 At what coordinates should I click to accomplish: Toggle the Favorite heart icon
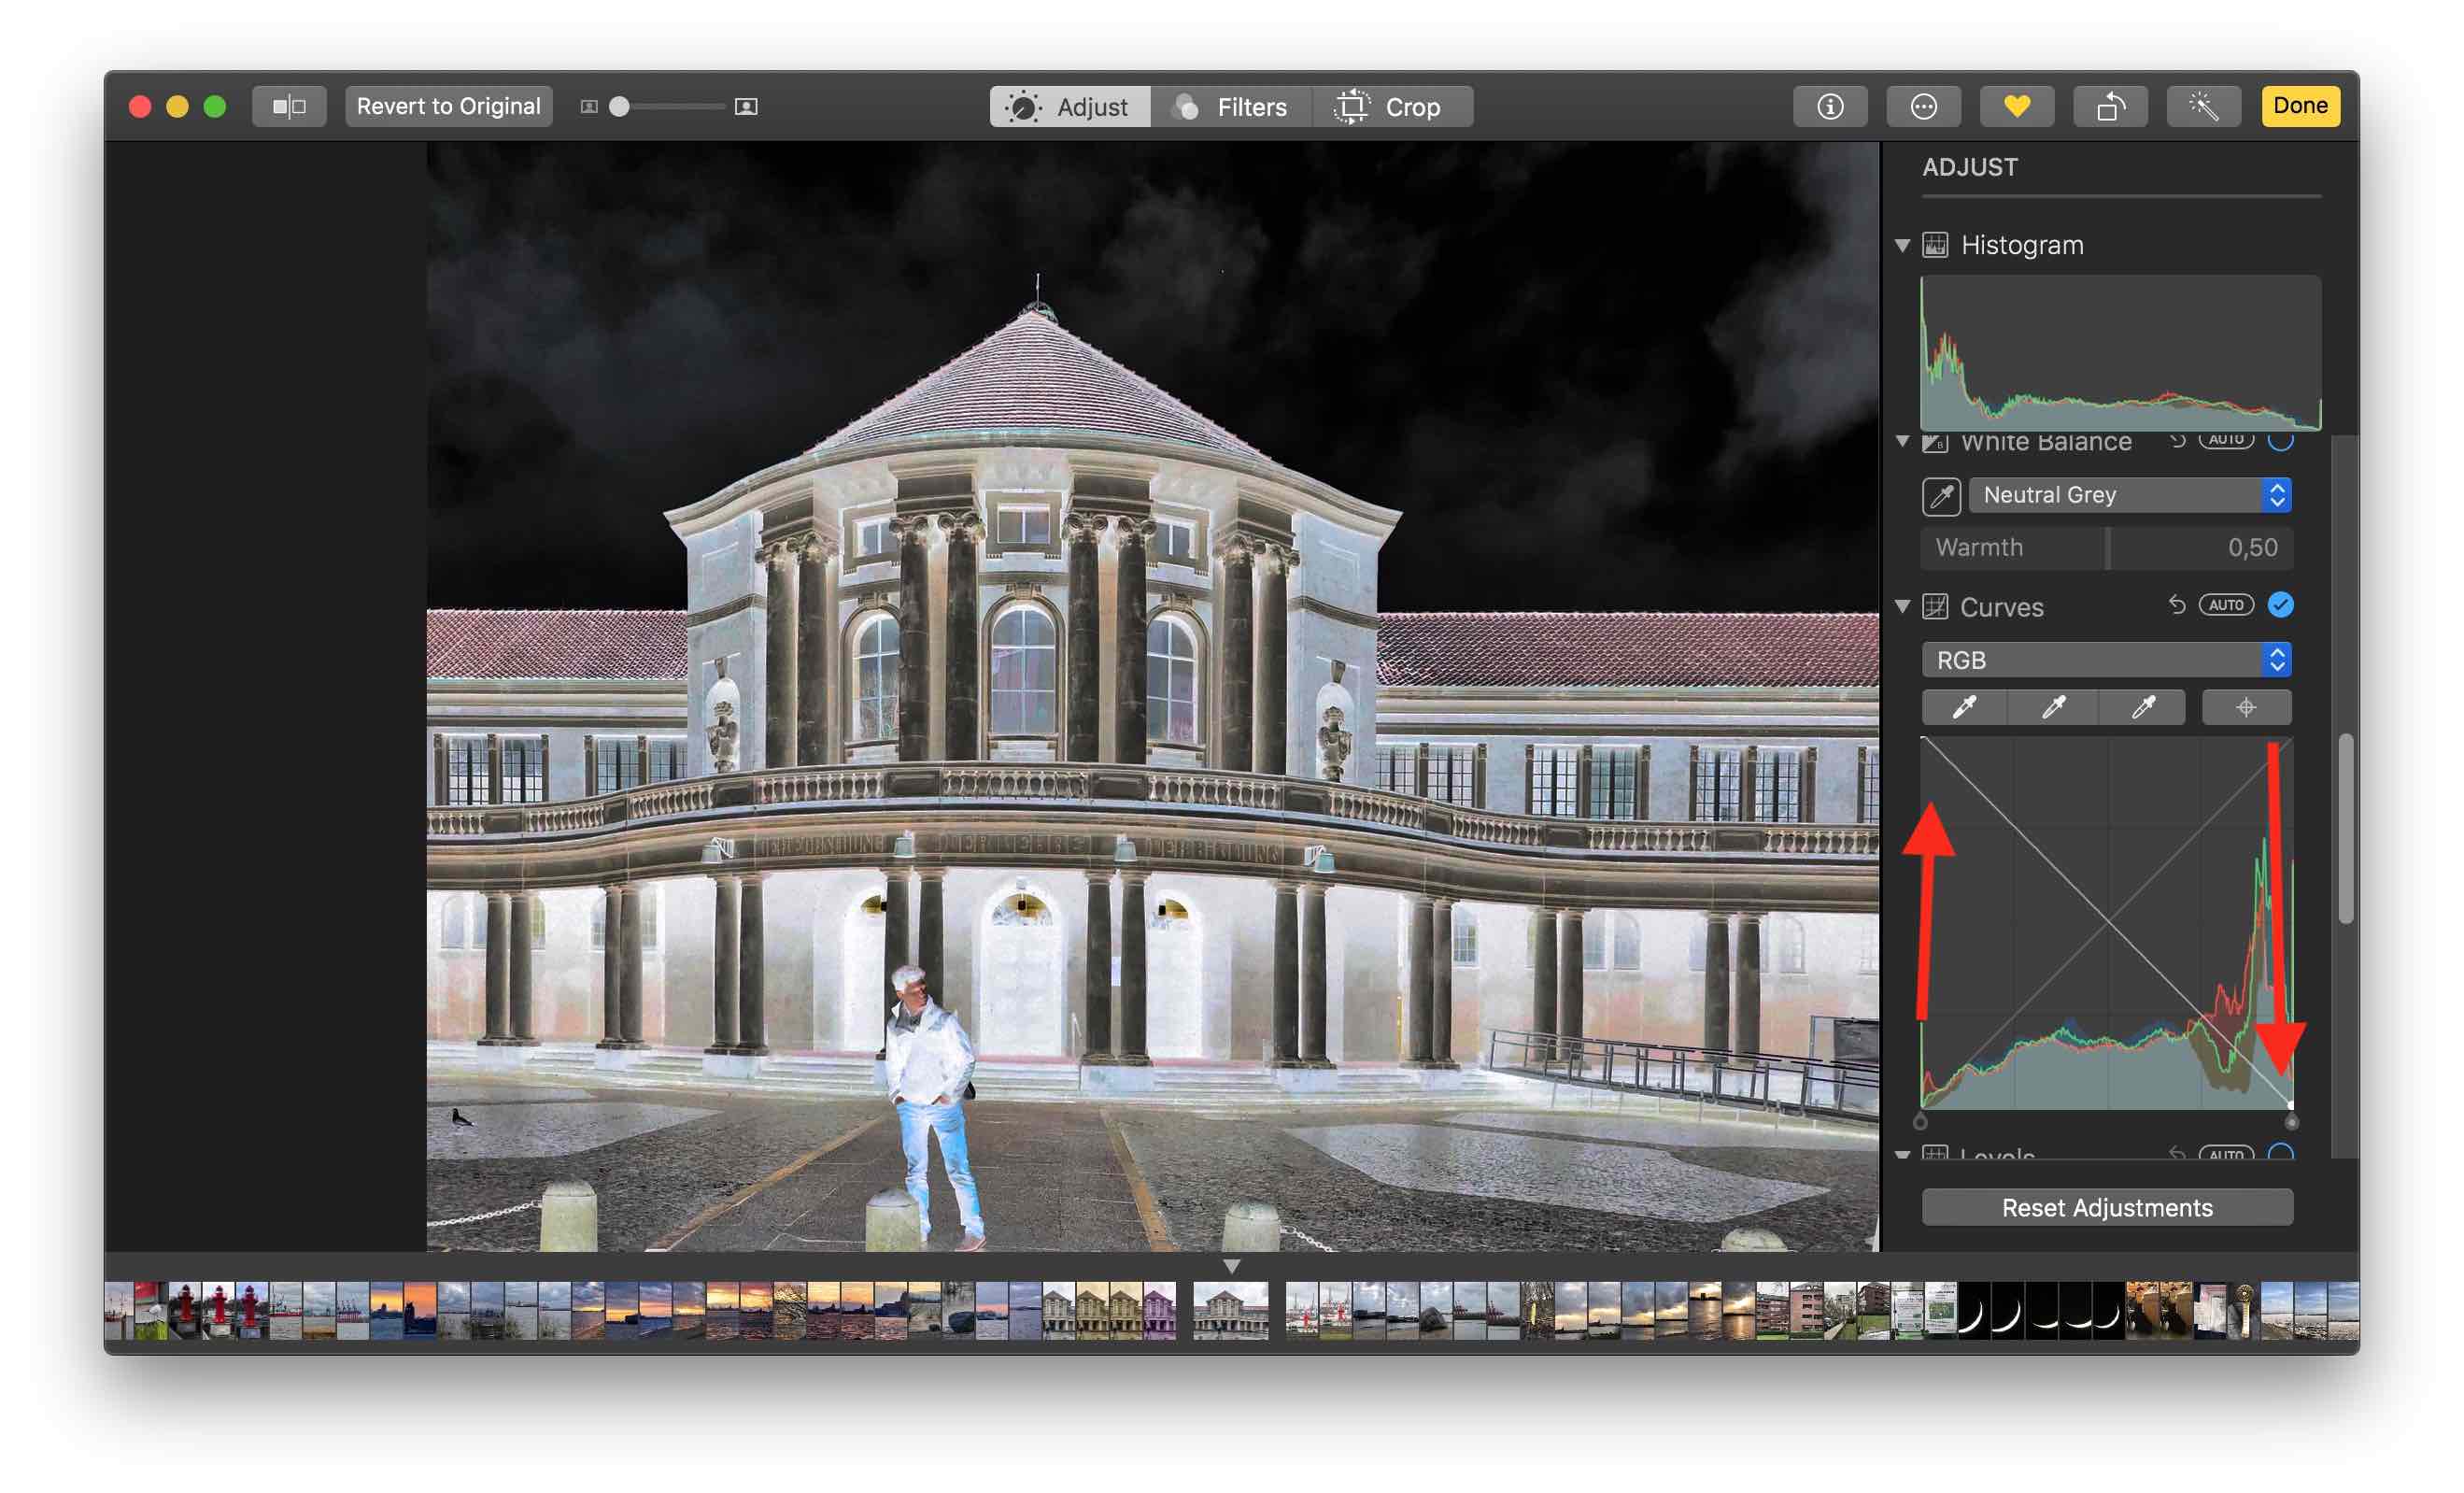pos(2016,106)
